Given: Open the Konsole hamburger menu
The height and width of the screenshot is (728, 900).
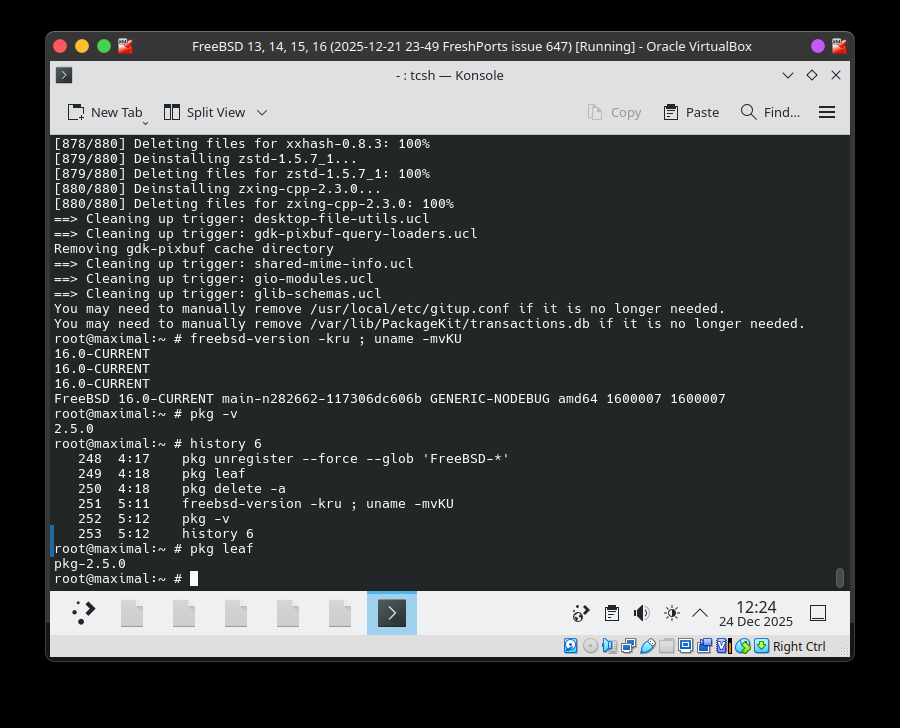Looking at the screenshot, I should tap(826, 112).
